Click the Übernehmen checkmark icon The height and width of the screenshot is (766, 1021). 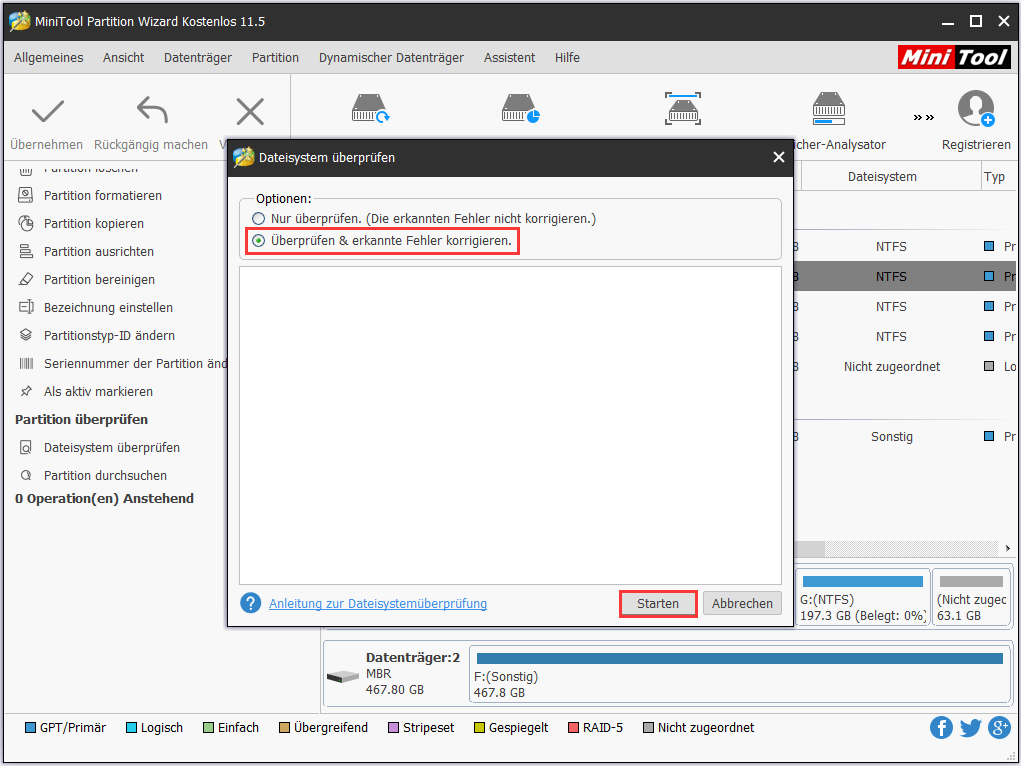click(47, 111)
